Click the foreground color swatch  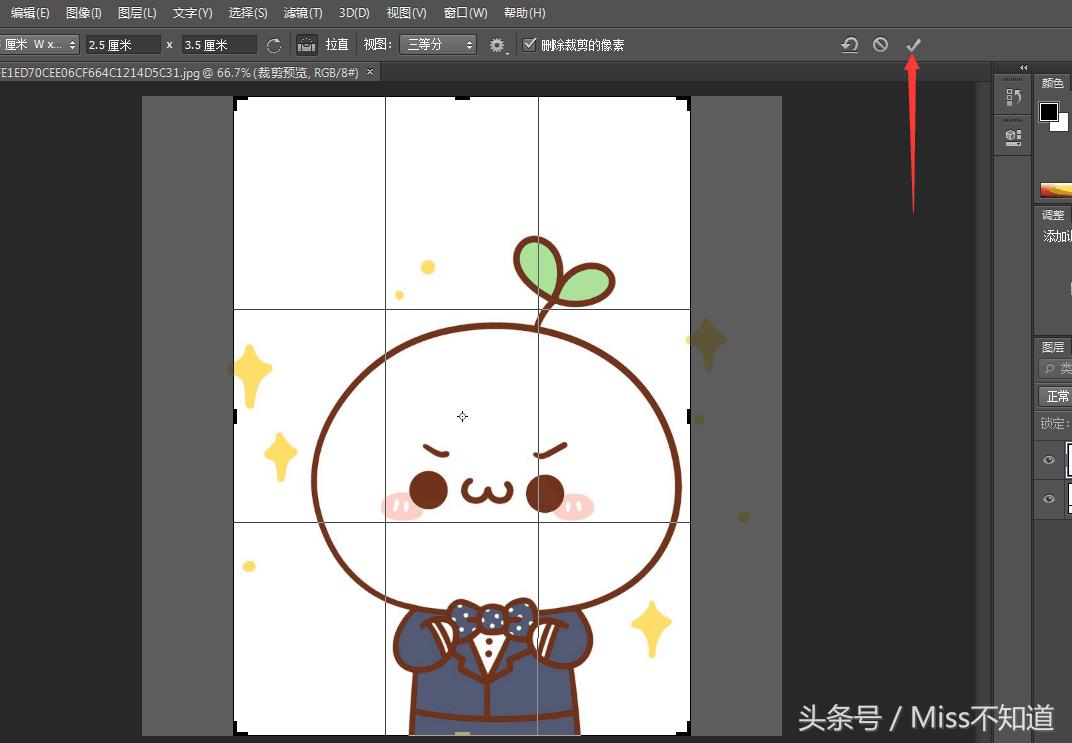(1049, 113)
